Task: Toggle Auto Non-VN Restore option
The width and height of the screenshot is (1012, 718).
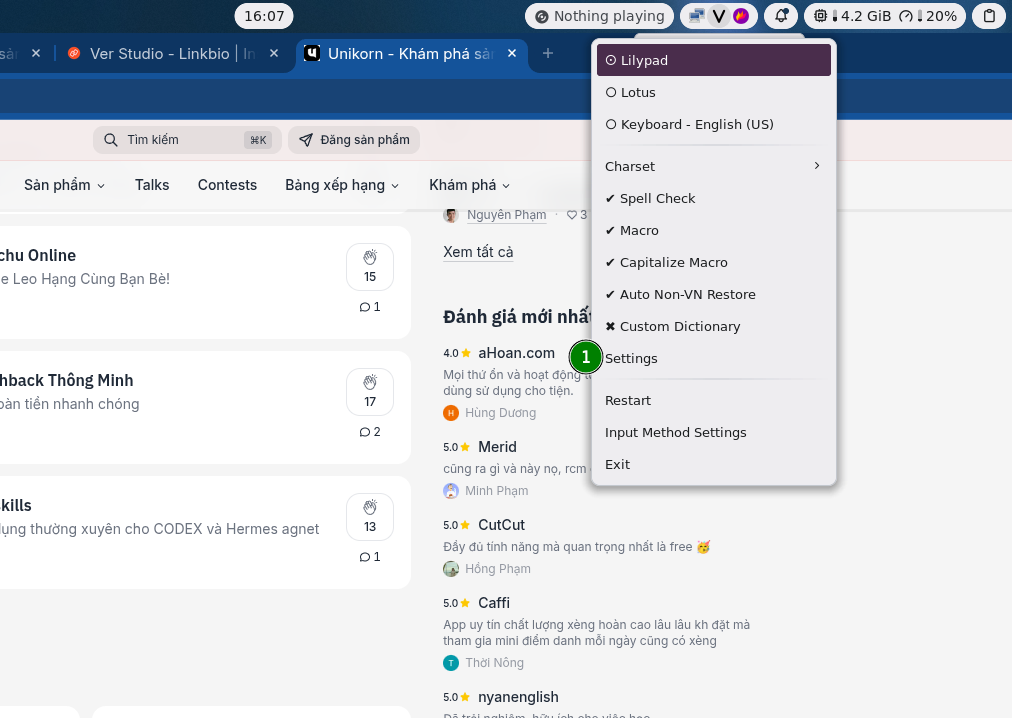Action: [x=714, y=294]
